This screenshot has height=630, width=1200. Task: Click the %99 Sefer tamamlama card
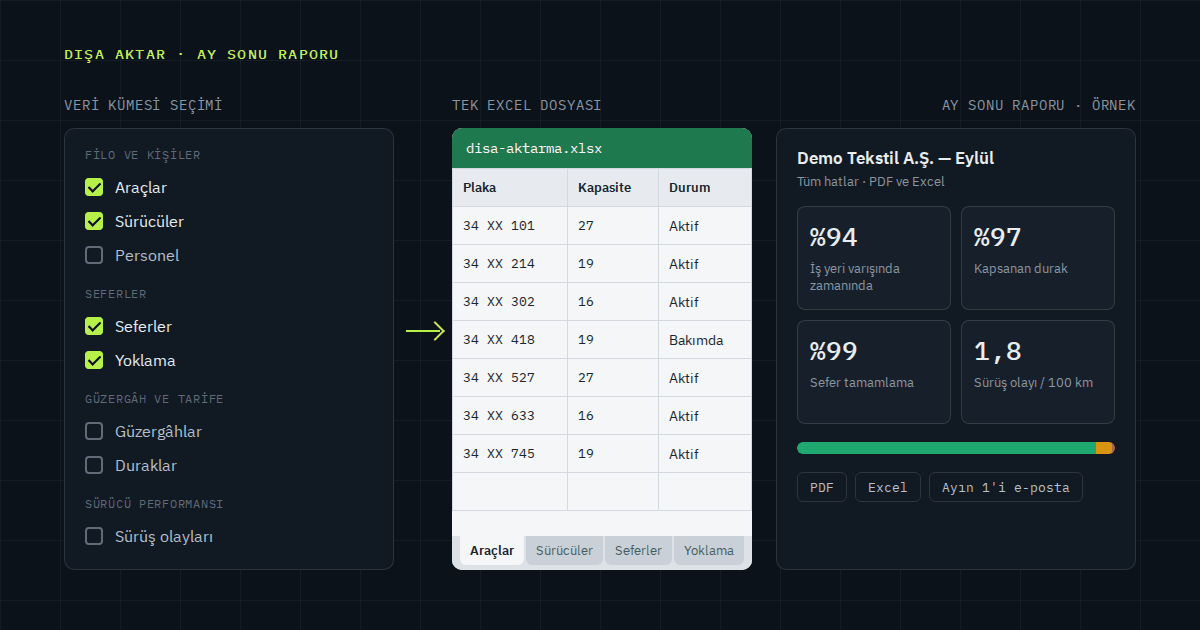(x=874, y=372)
